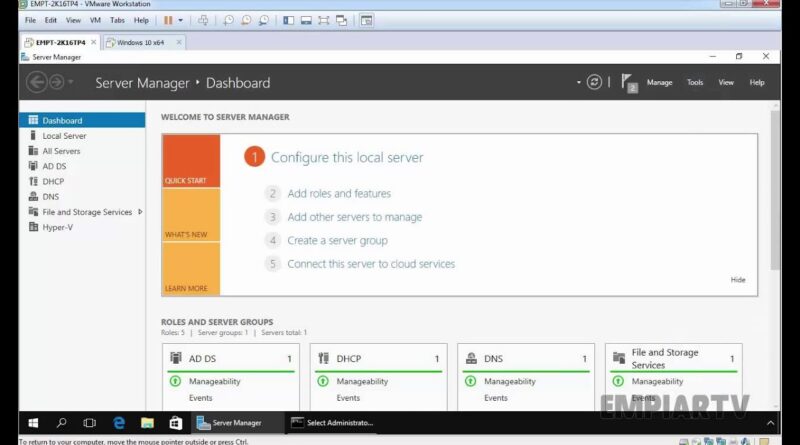The width and height of the screenshot is (800, 445).
Task: Select the WHAT'S NEW tile section
Action: pyautogui.click(x=191, y=215)
